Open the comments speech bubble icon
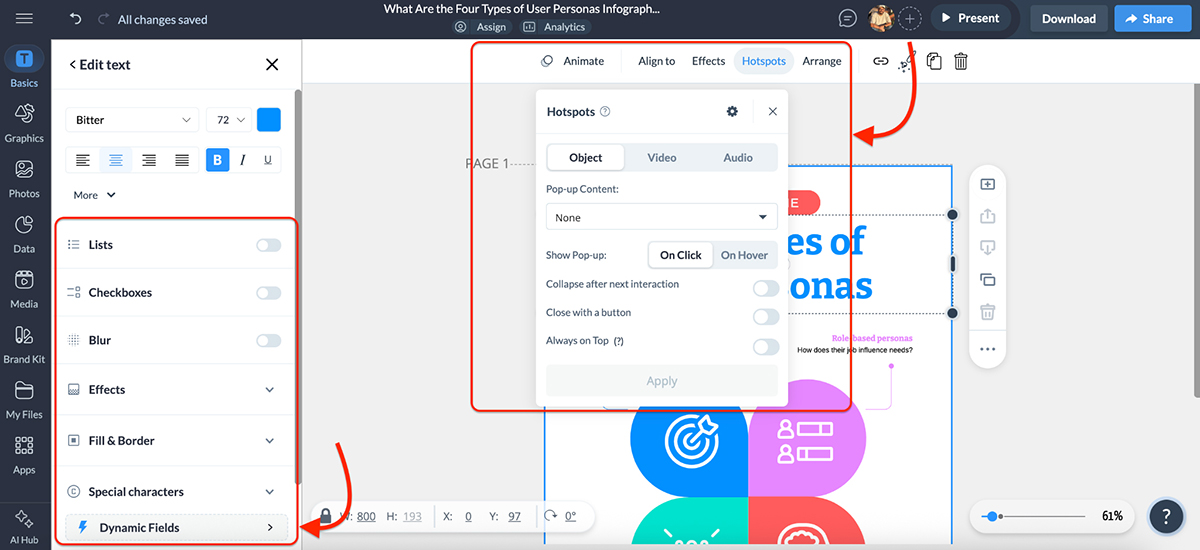The width and height of the screenshot is (1200, 550). point(848,18)
